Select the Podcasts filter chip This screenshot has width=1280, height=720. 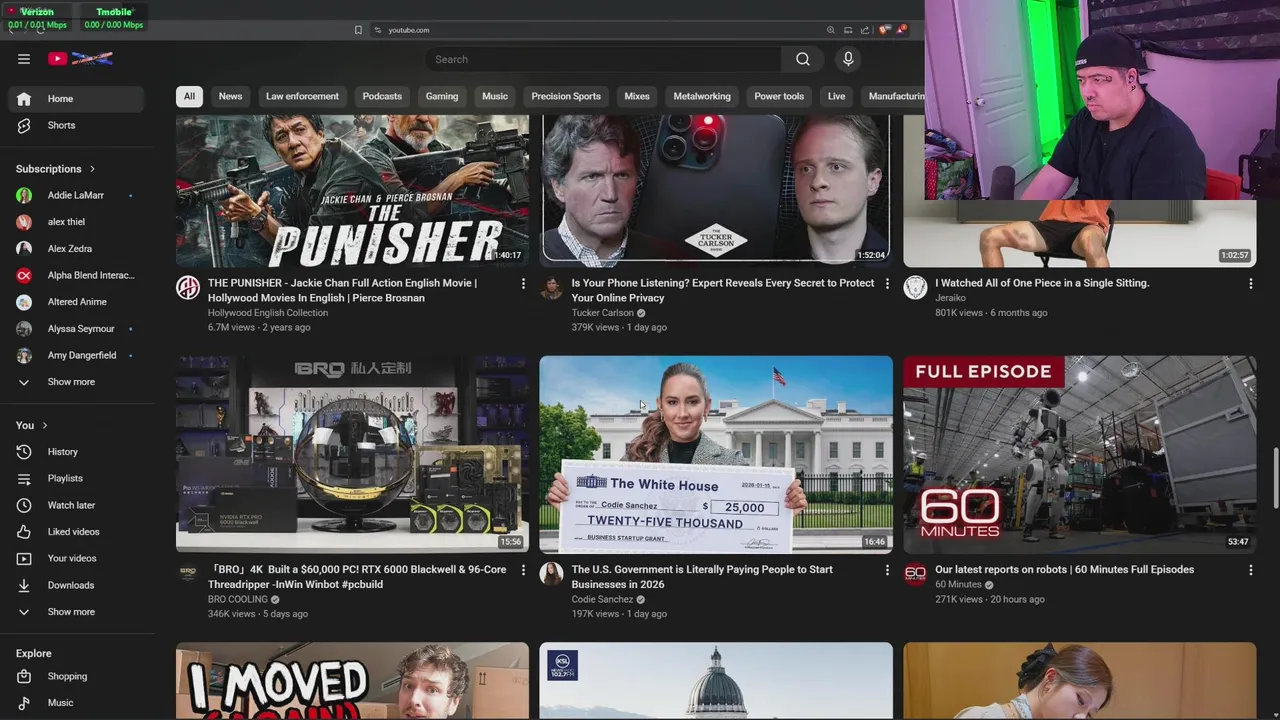click(382, 96)
